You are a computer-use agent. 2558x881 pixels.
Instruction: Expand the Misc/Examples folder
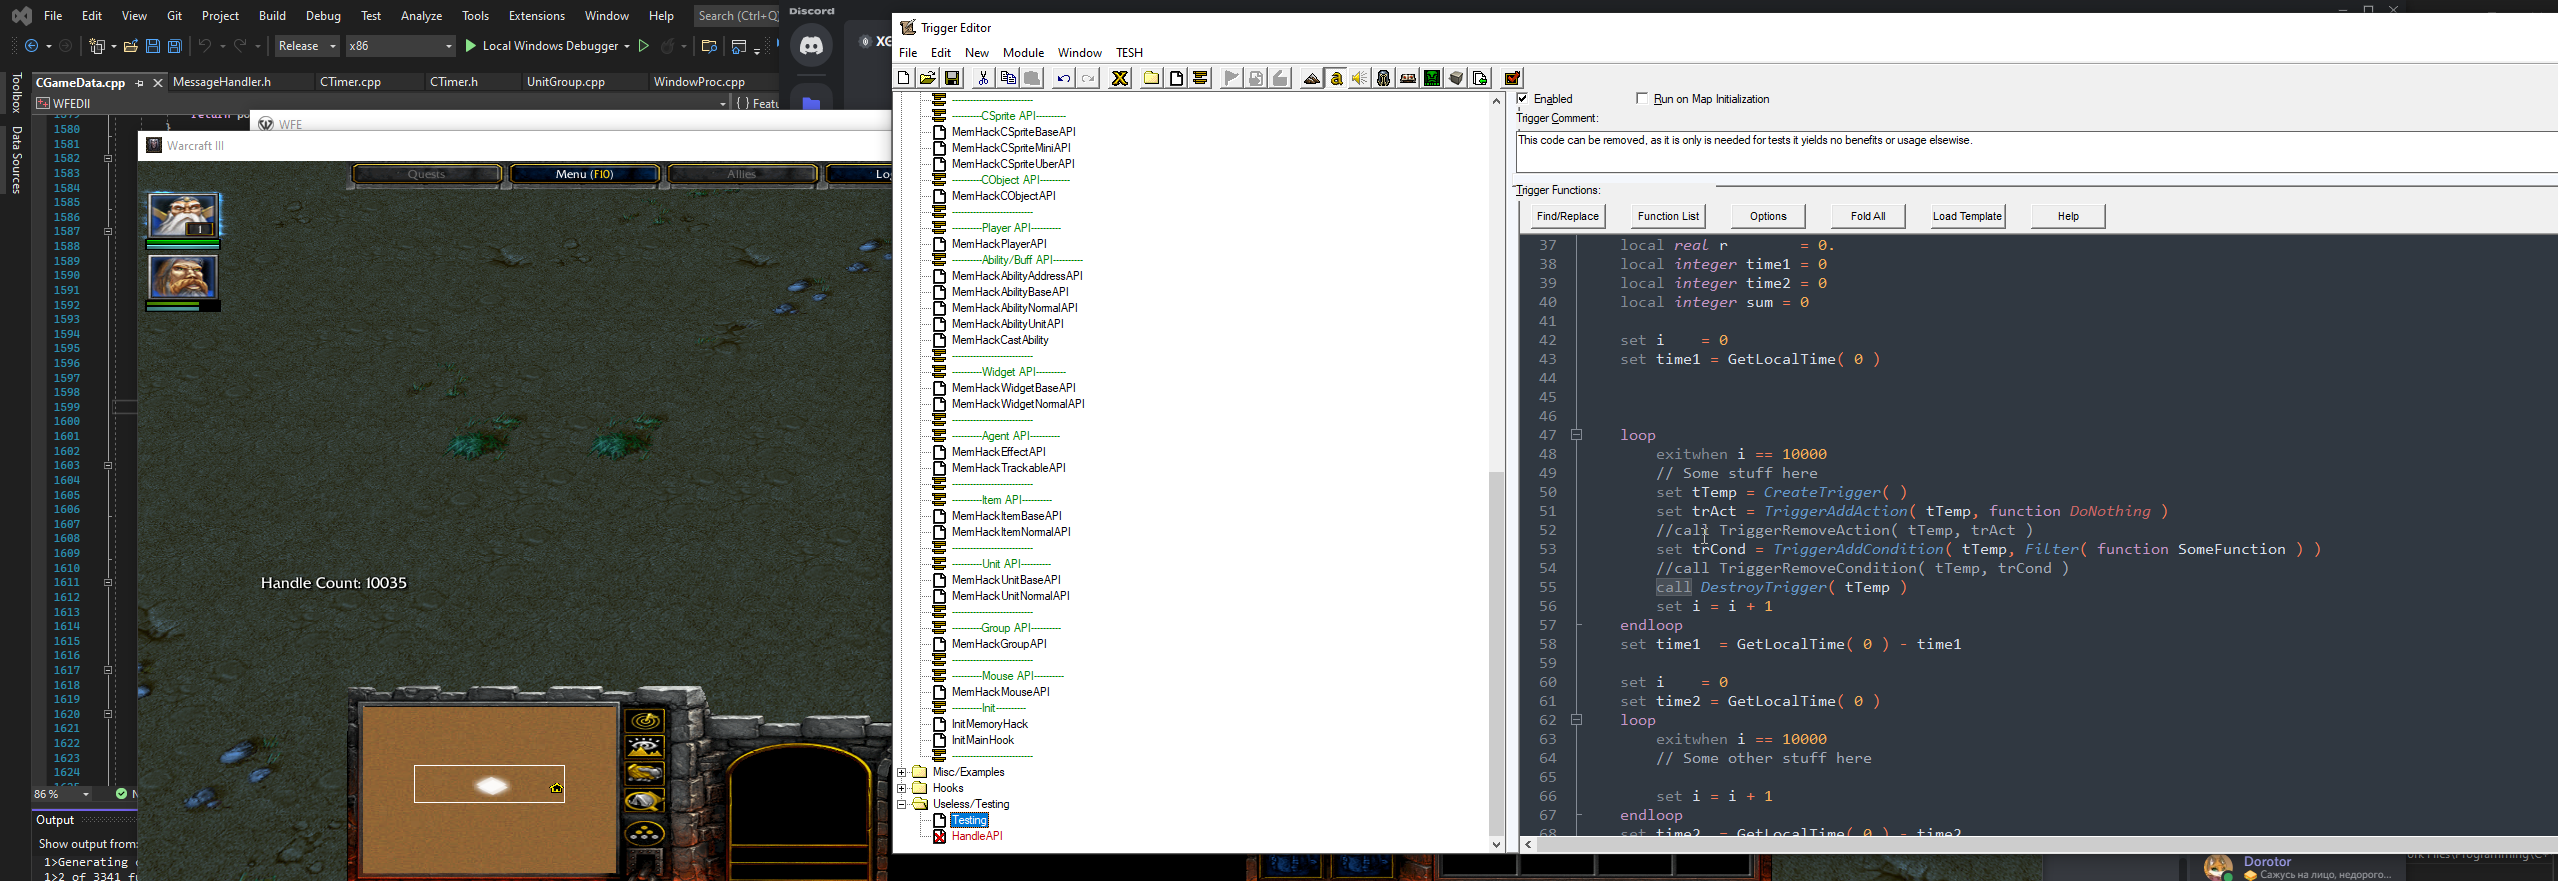pos(902,772)
